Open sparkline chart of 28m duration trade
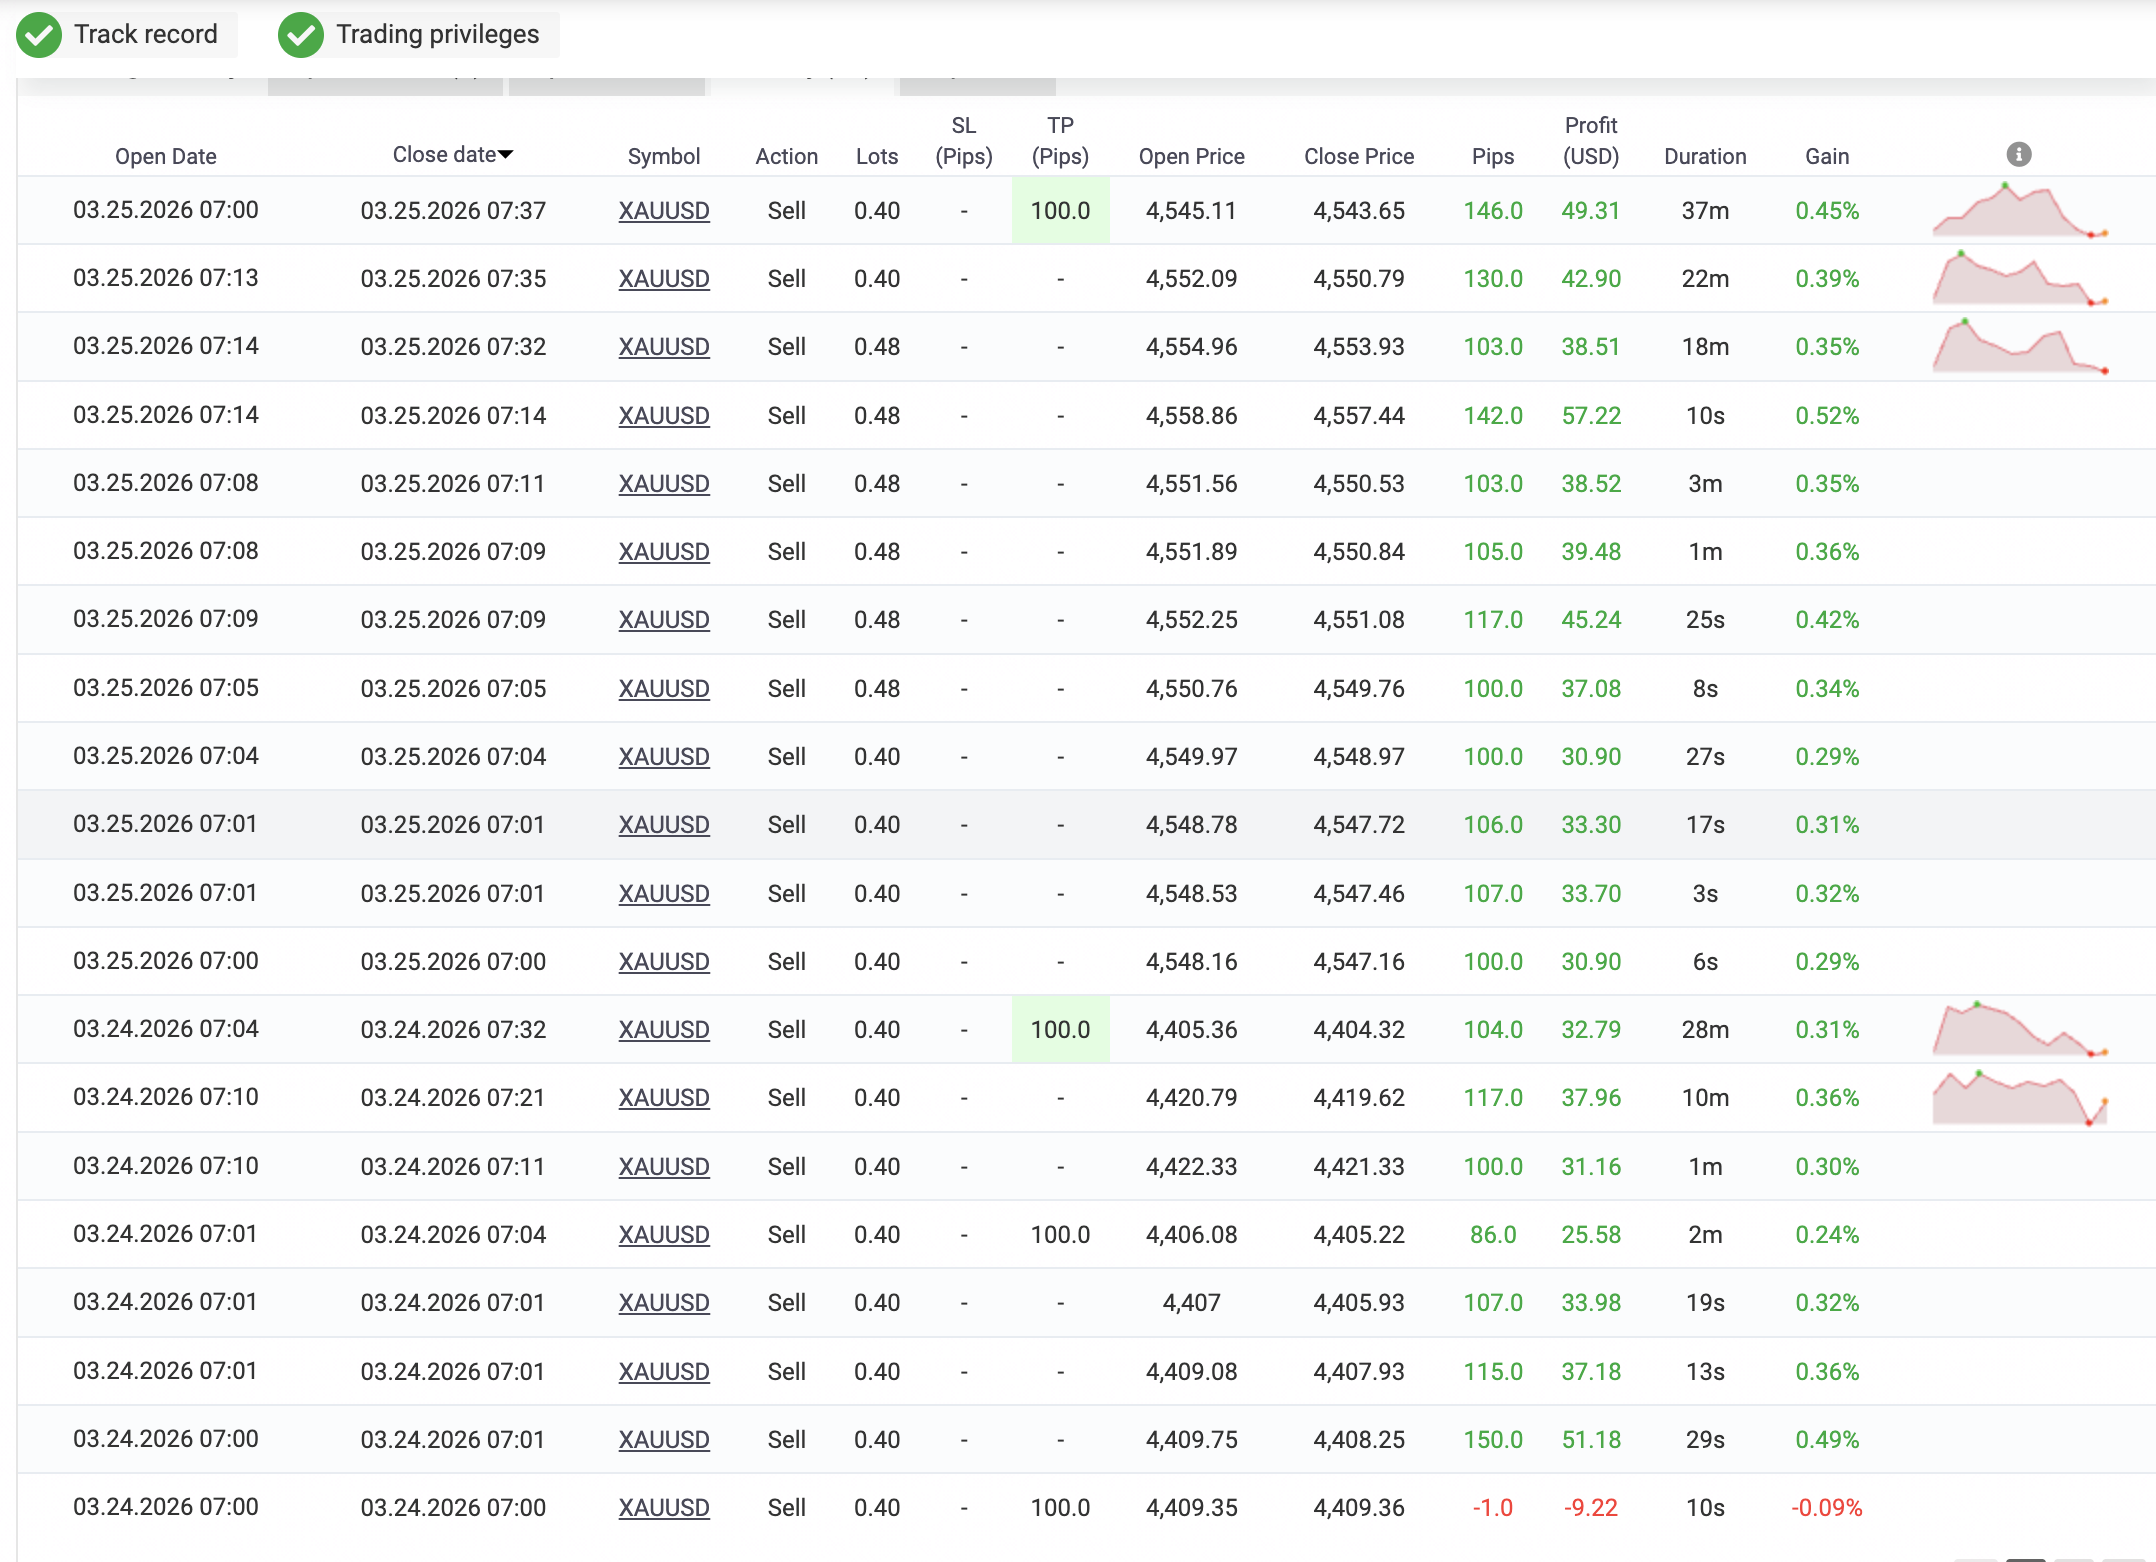This screenshot has width=2156, height=1562. (x=2019, y=1029)
